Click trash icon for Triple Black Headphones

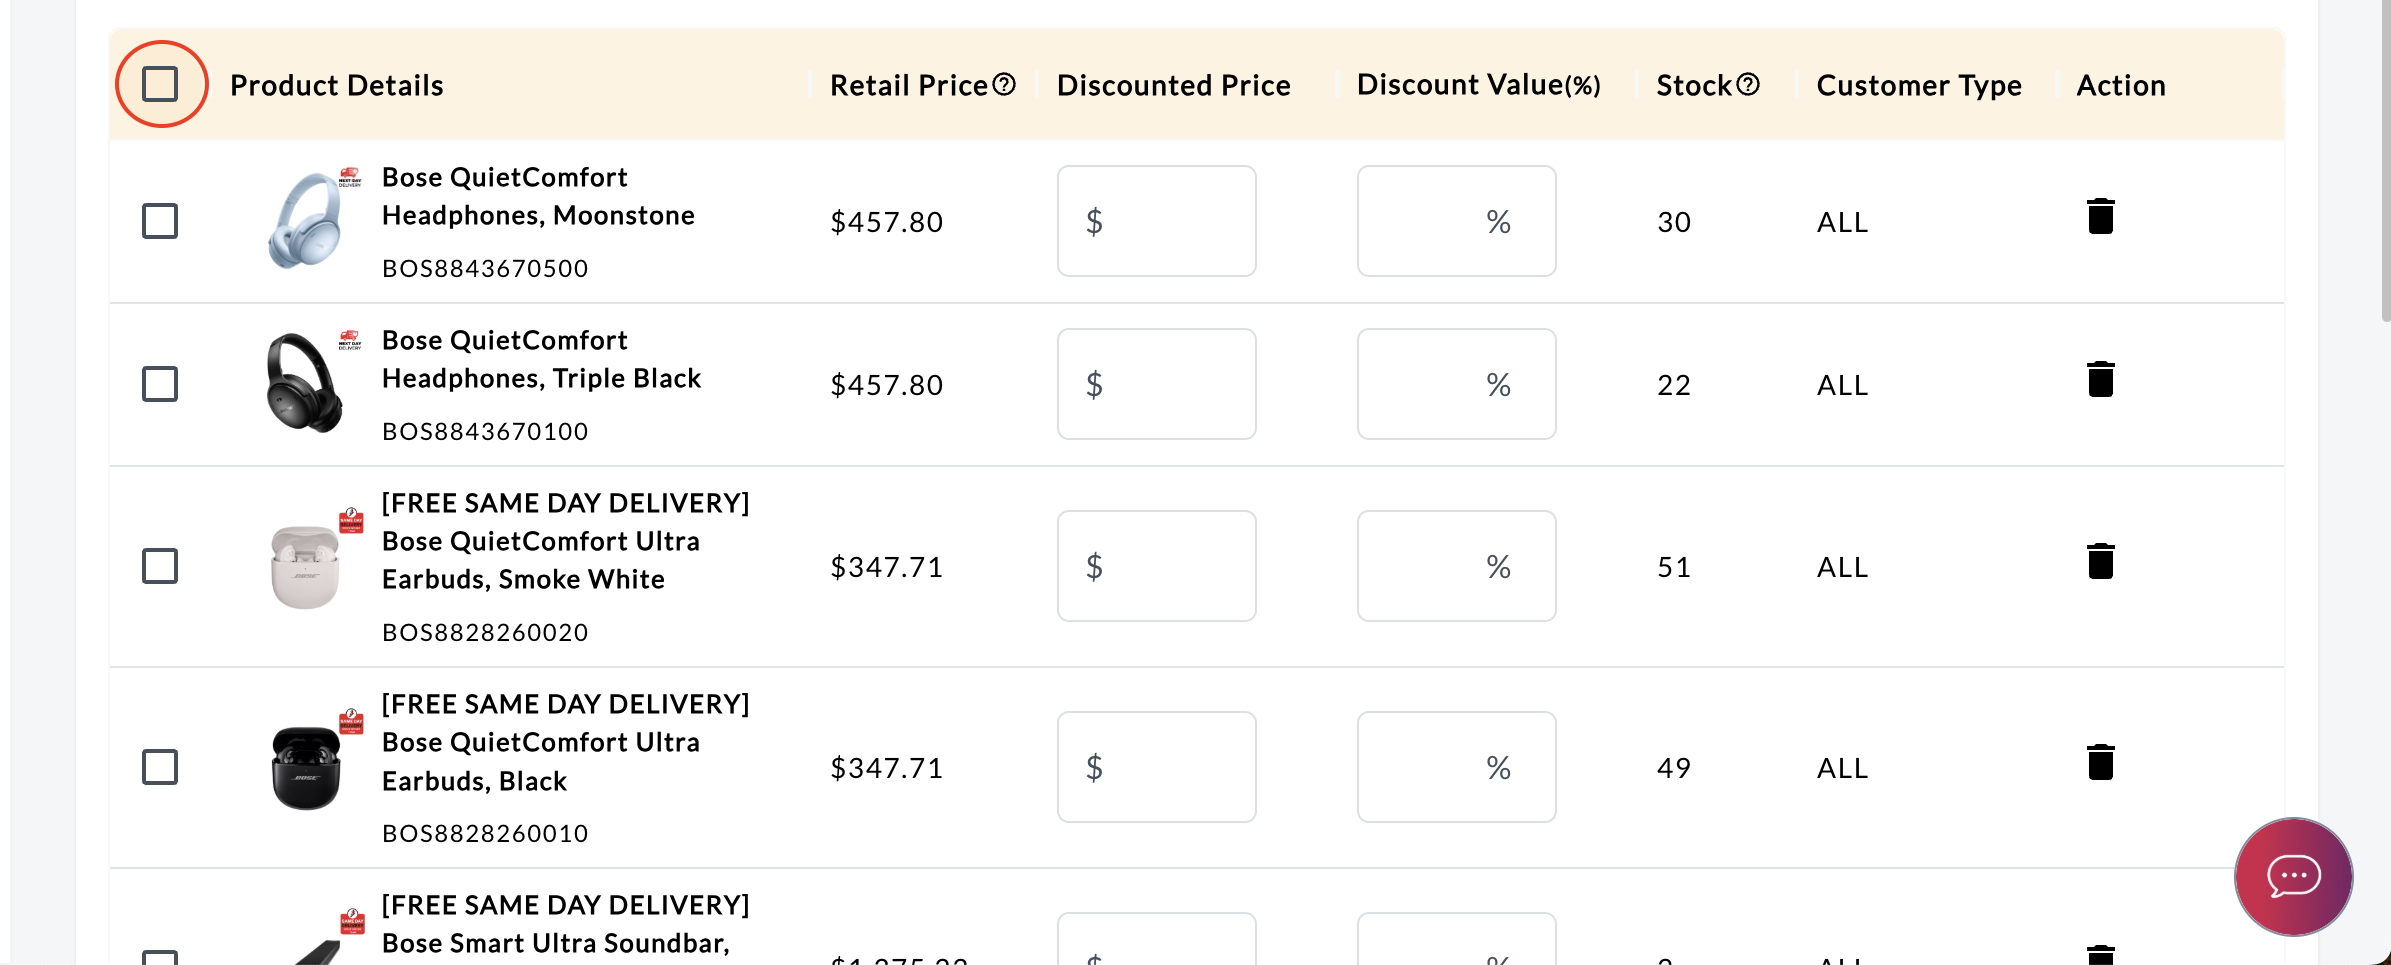tap(2100, 380)
